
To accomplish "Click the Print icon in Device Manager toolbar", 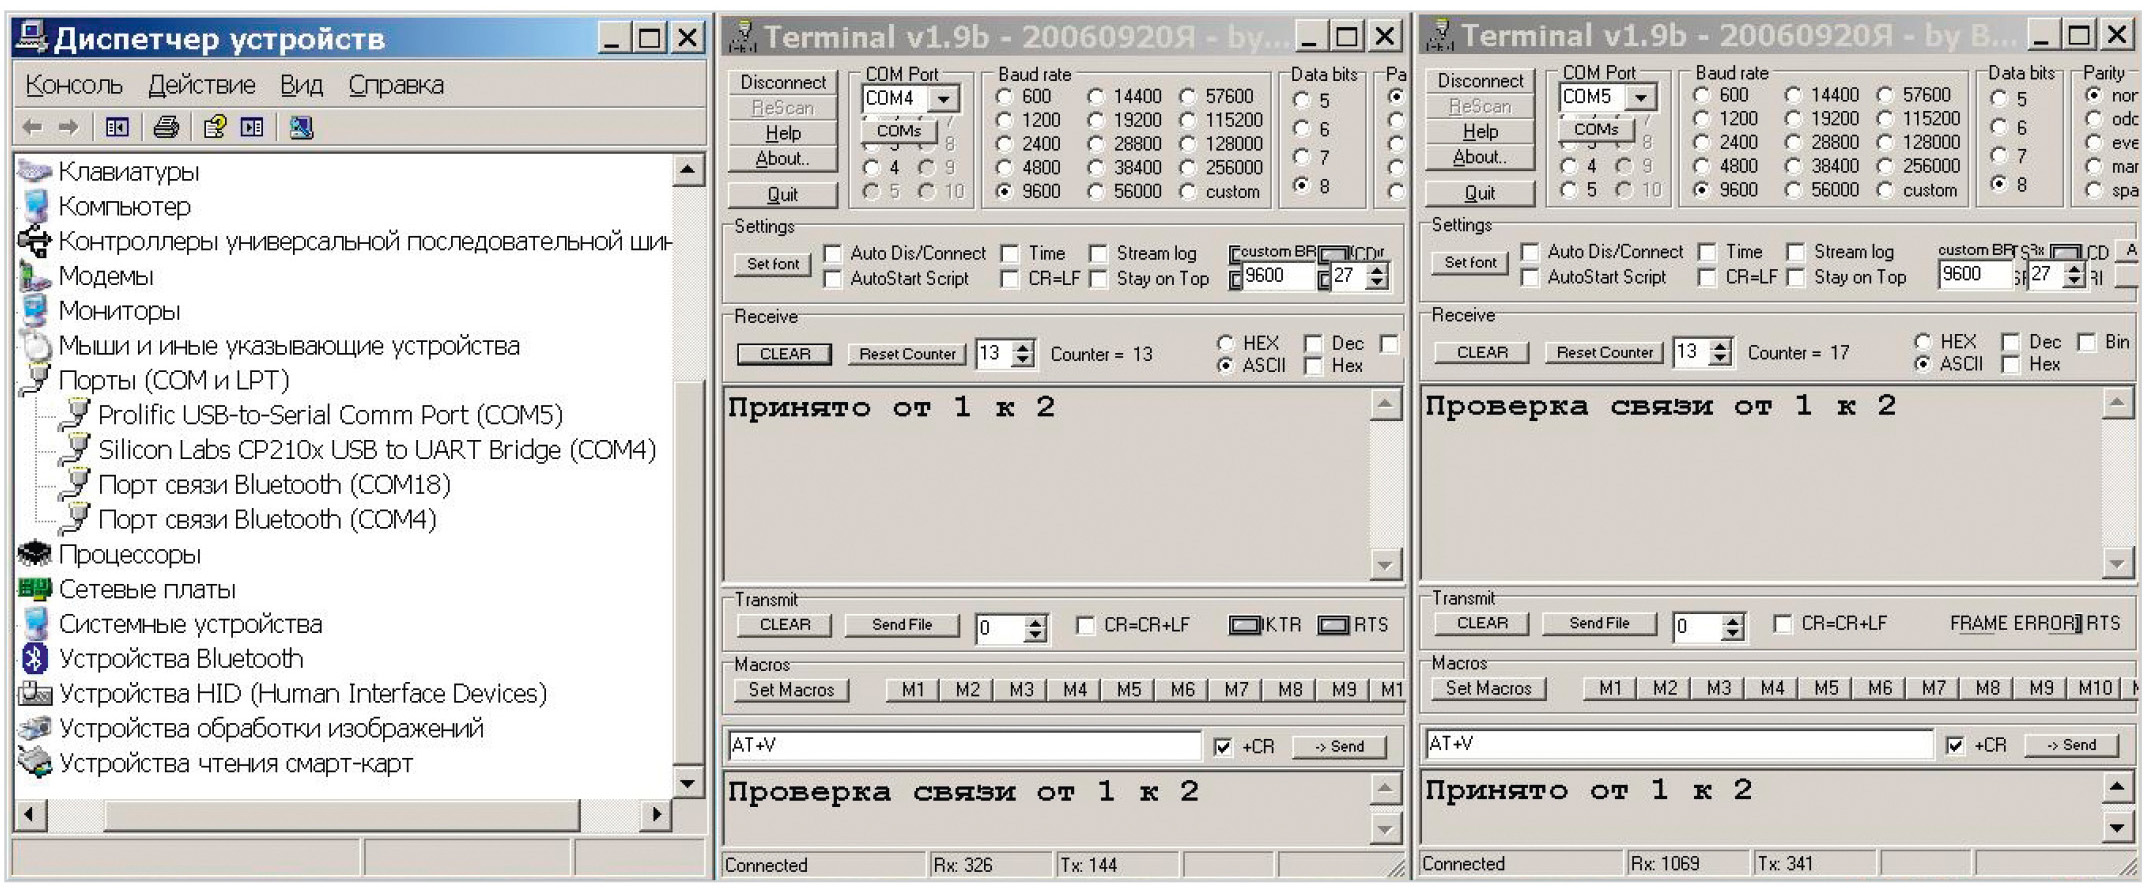I will click(x=166, y=127).
